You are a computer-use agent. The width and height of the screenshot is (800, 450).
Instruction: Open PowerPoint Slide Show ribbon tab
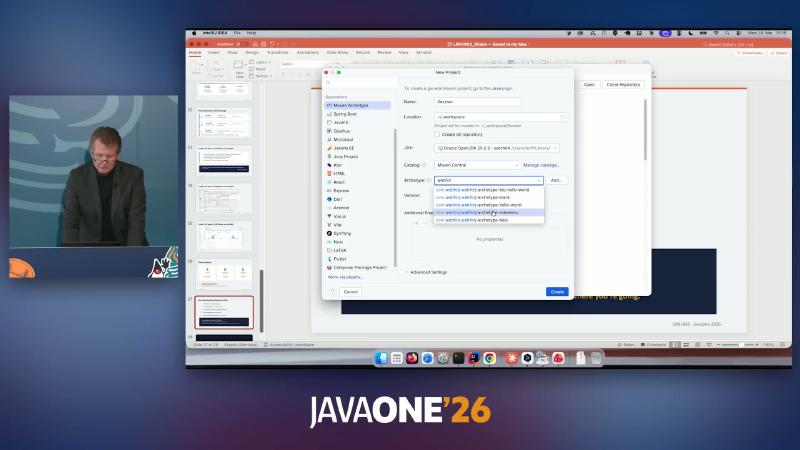[337, 53]
